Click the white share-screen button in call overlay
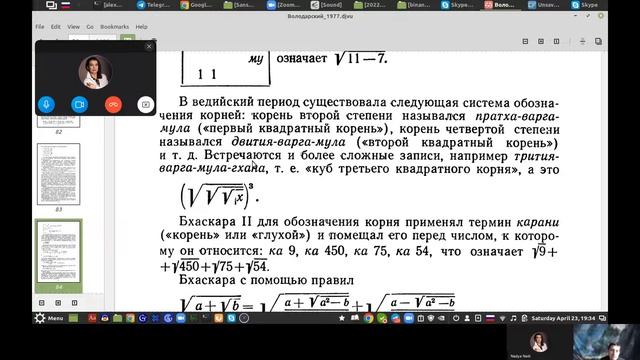 (x=146, y=104)
